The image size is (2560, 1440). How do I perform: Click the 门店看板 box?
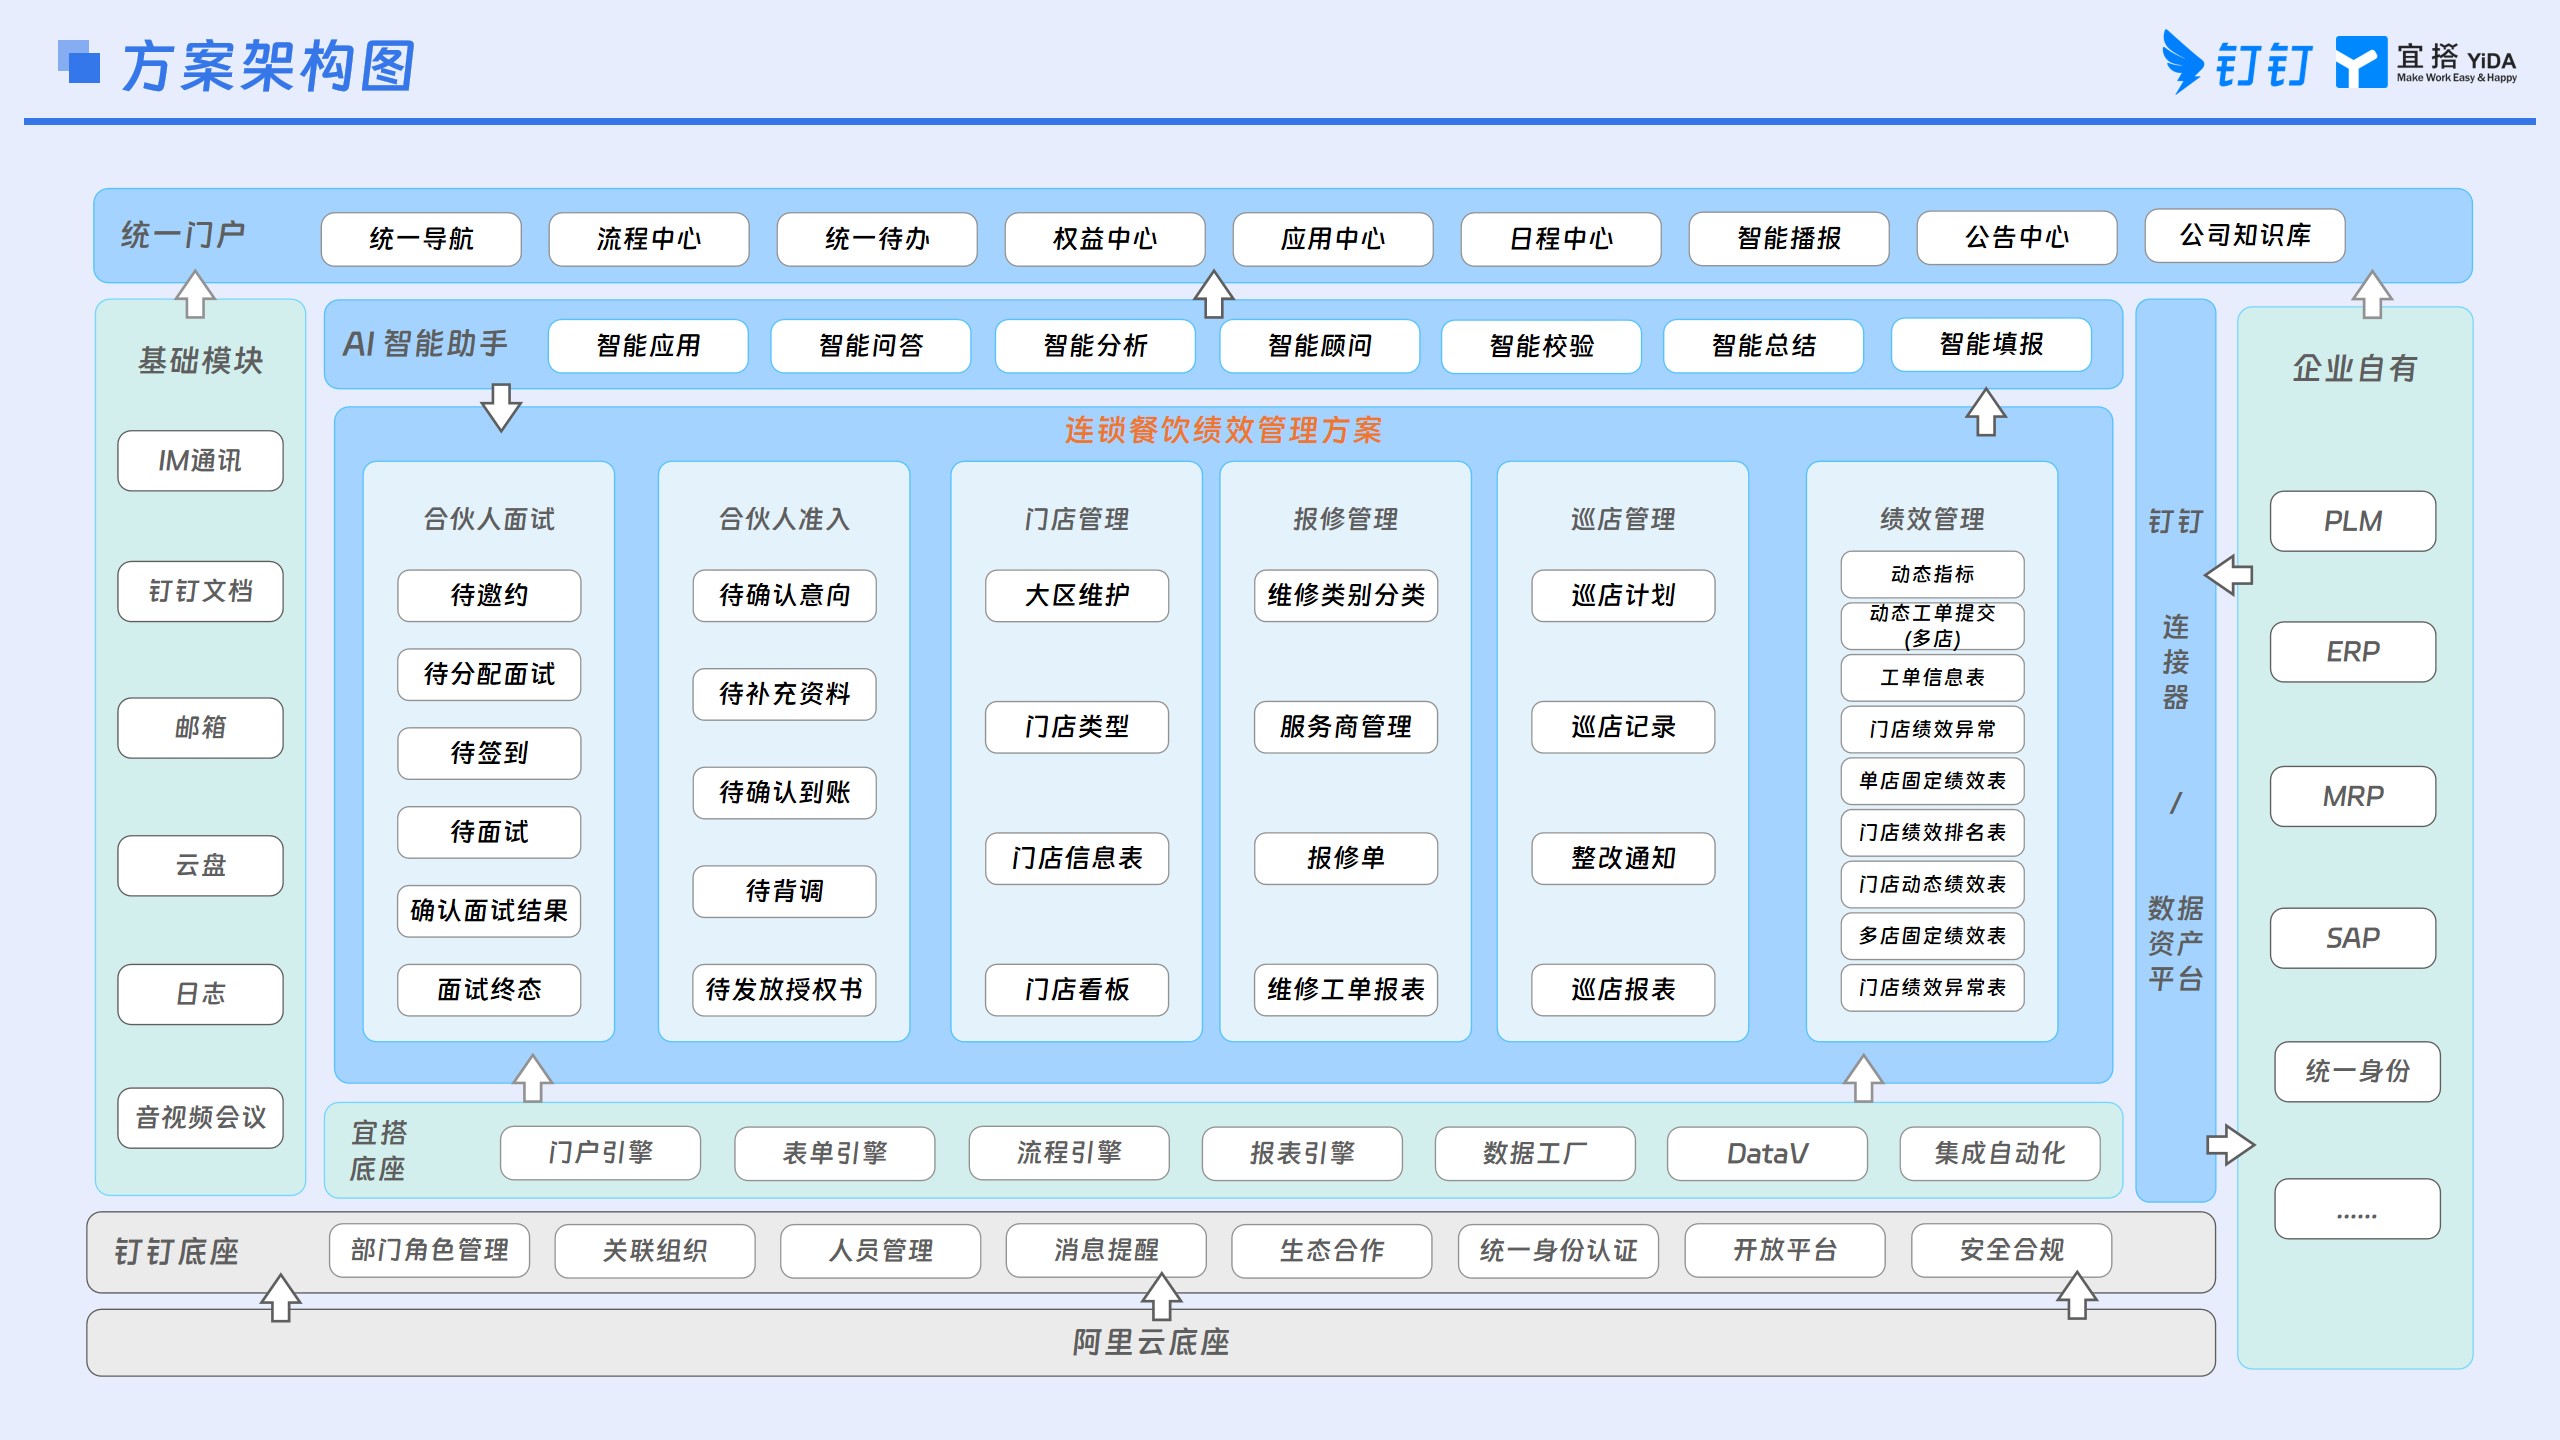(1077, 990)
